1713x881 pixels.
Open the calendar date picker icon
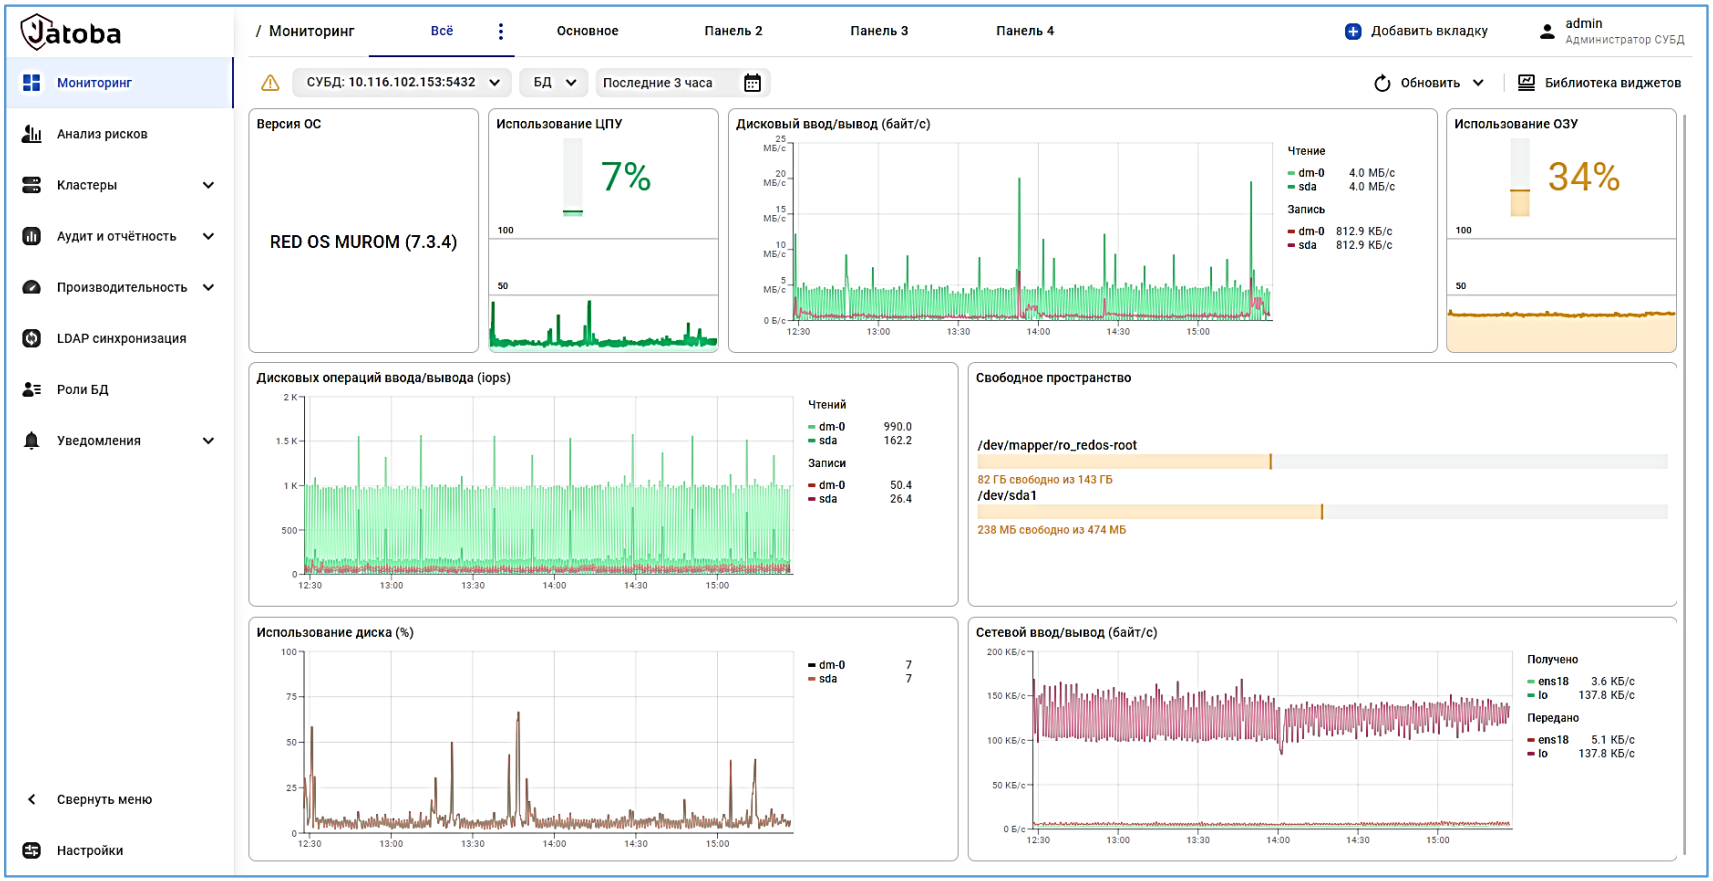[752, 83]
